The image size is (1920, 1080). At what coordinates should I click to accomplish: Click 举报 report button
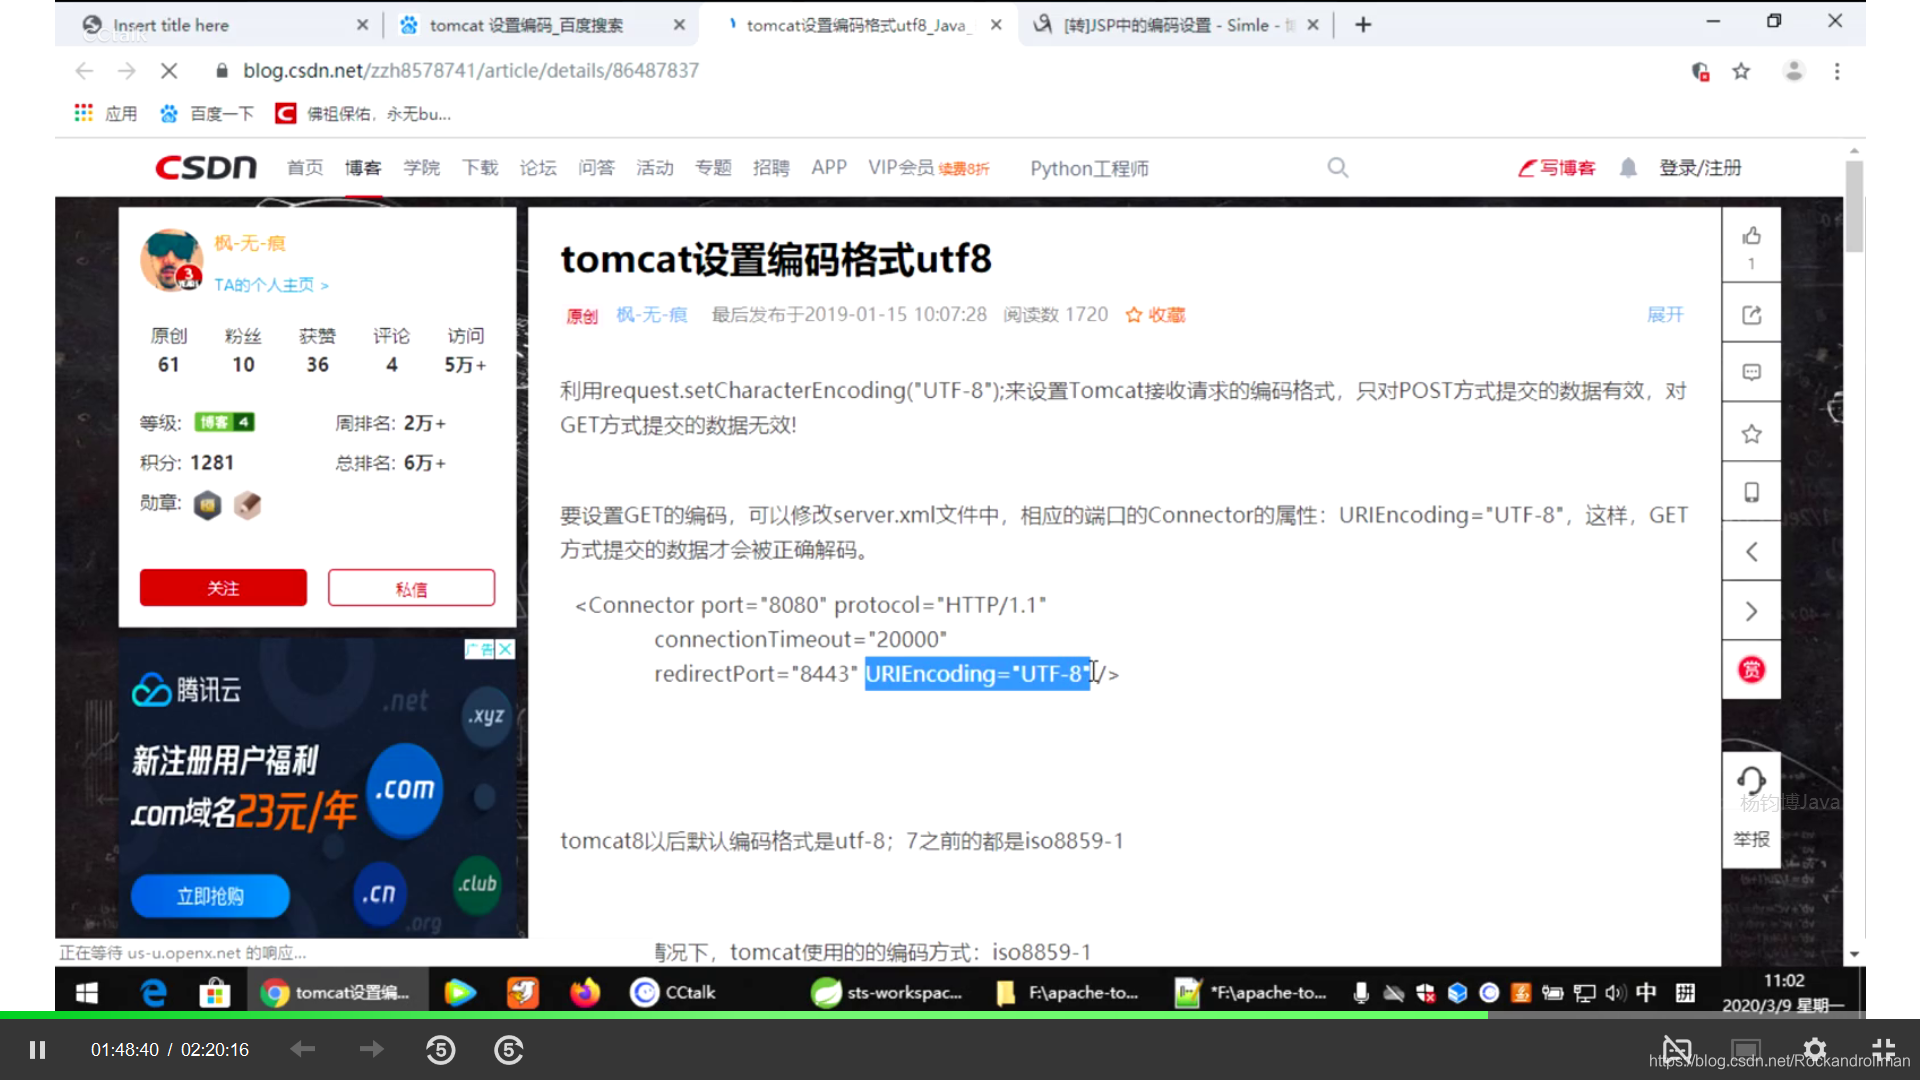click(x=1751, y=839)
